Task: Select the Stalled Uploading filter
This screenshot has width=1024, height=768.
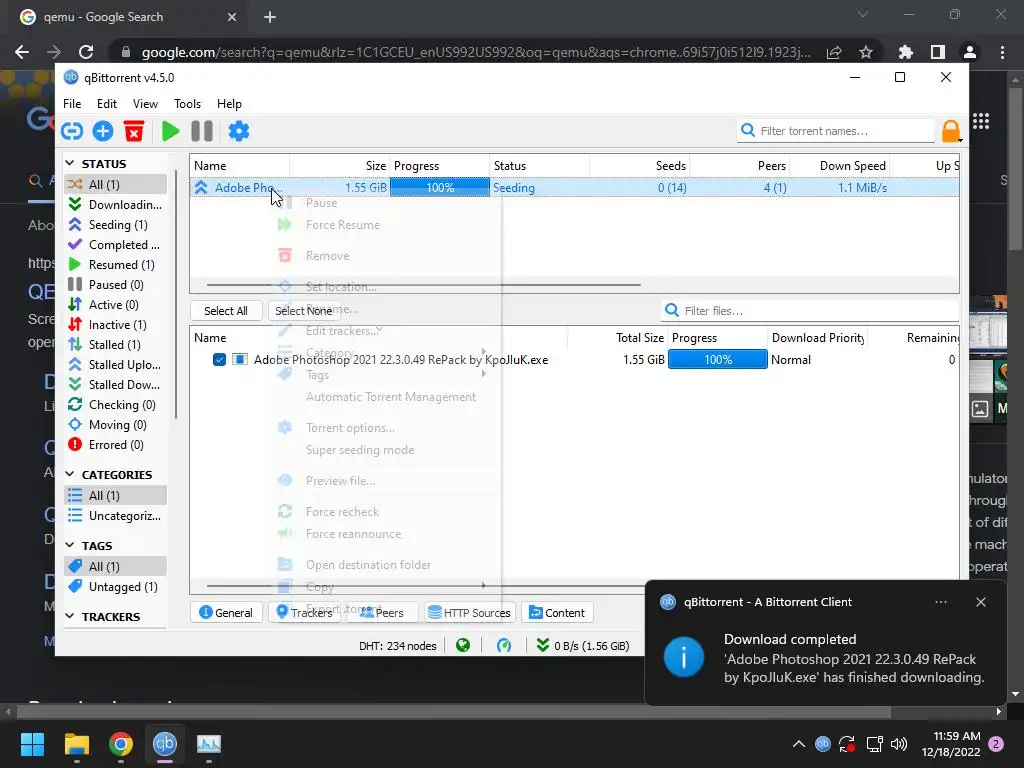Action: tap(116, 365)
